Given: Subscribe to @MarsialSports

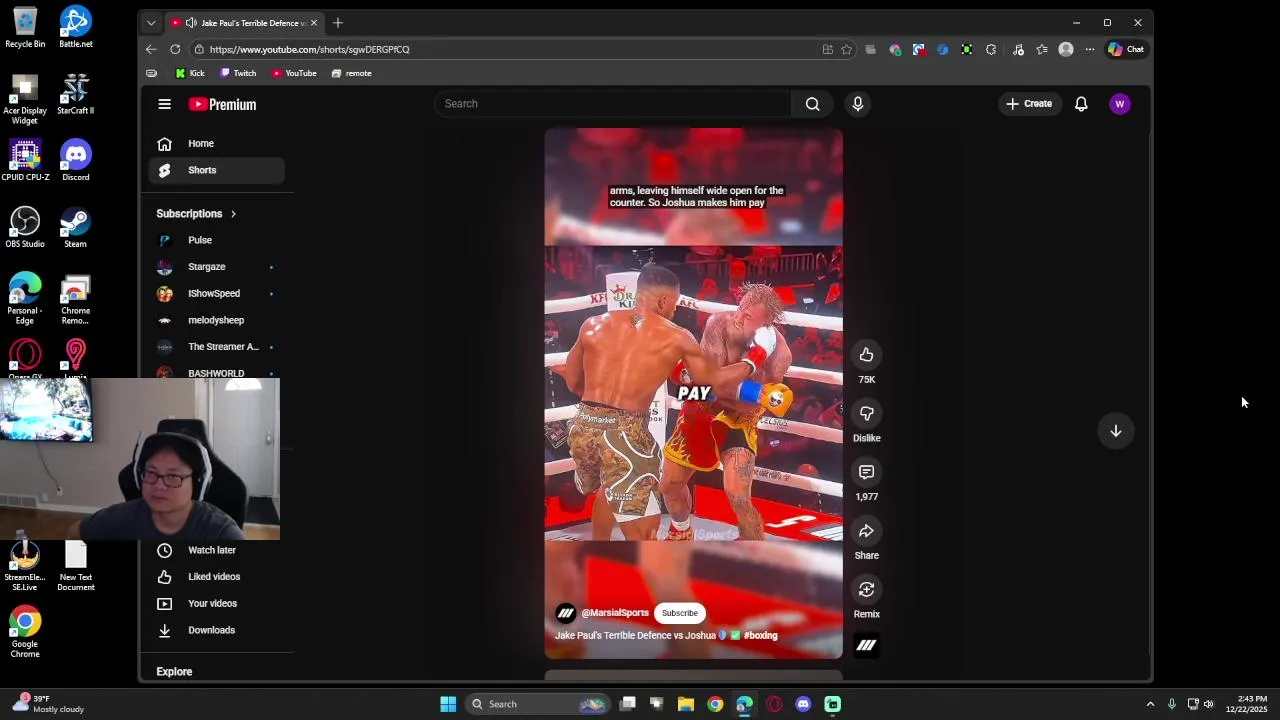Looking at the screenshot, I should (679, 613).
